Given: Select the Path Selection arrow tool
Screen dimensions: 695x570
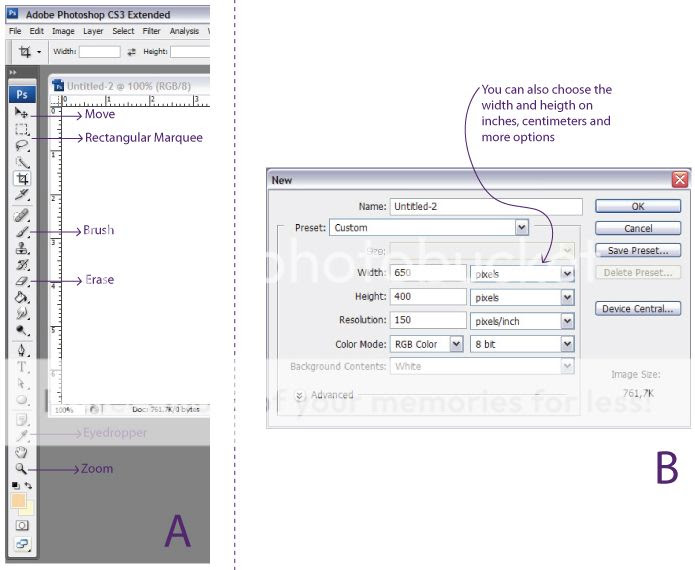Looking at the screenshot, I should pyautogui.click(x=21, y=383).
